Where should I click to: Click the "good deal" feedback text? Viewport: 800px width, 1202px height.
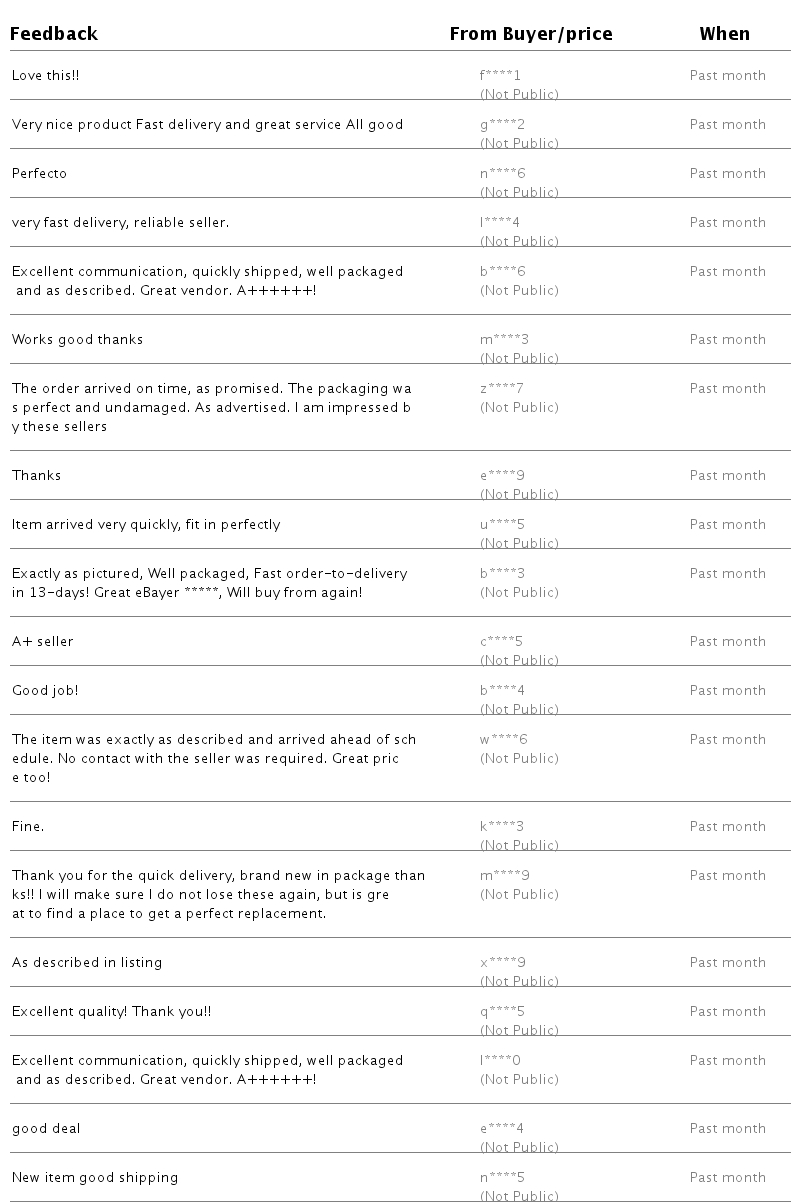[46, 1129]
